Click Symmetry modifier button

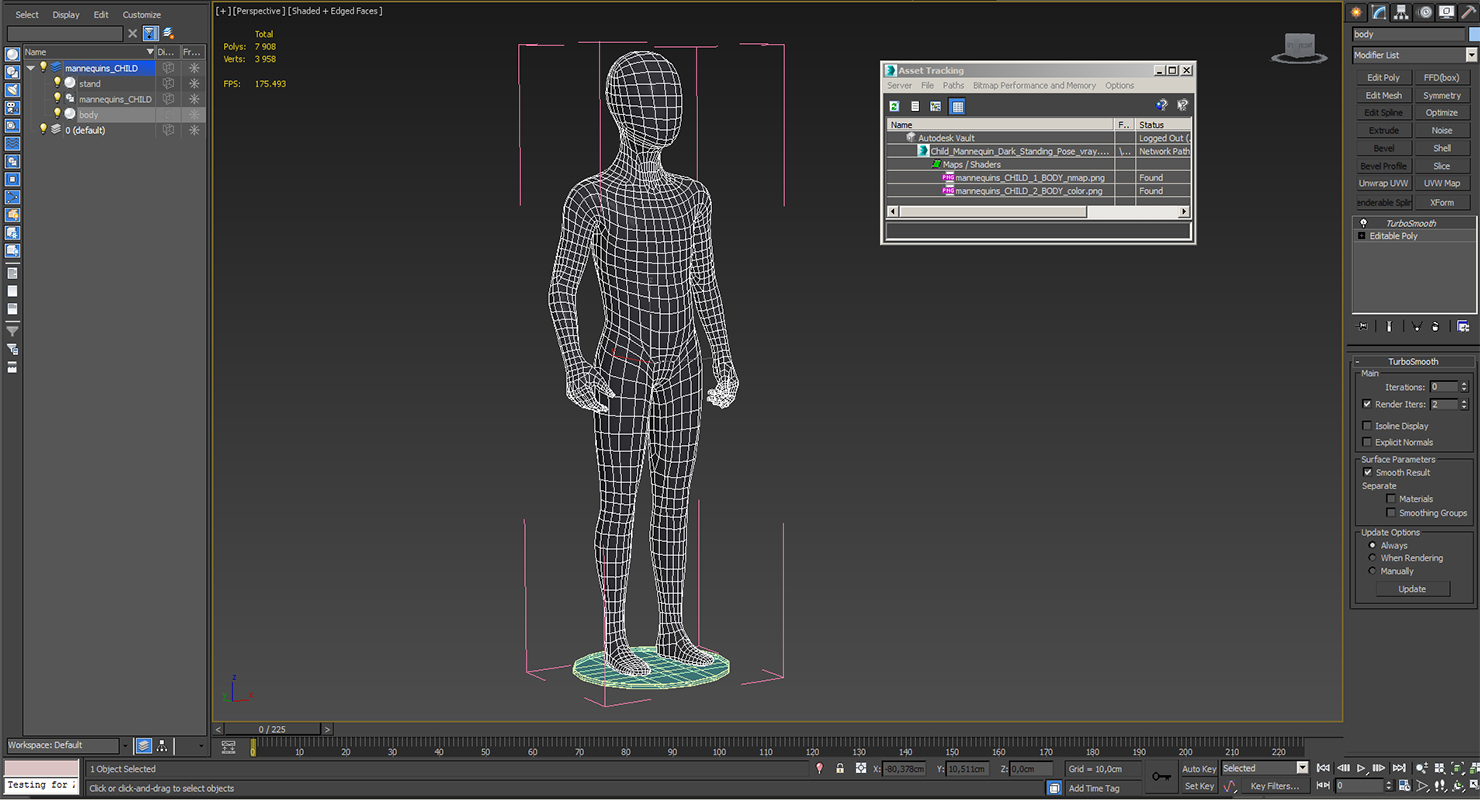click(1442, 95)
